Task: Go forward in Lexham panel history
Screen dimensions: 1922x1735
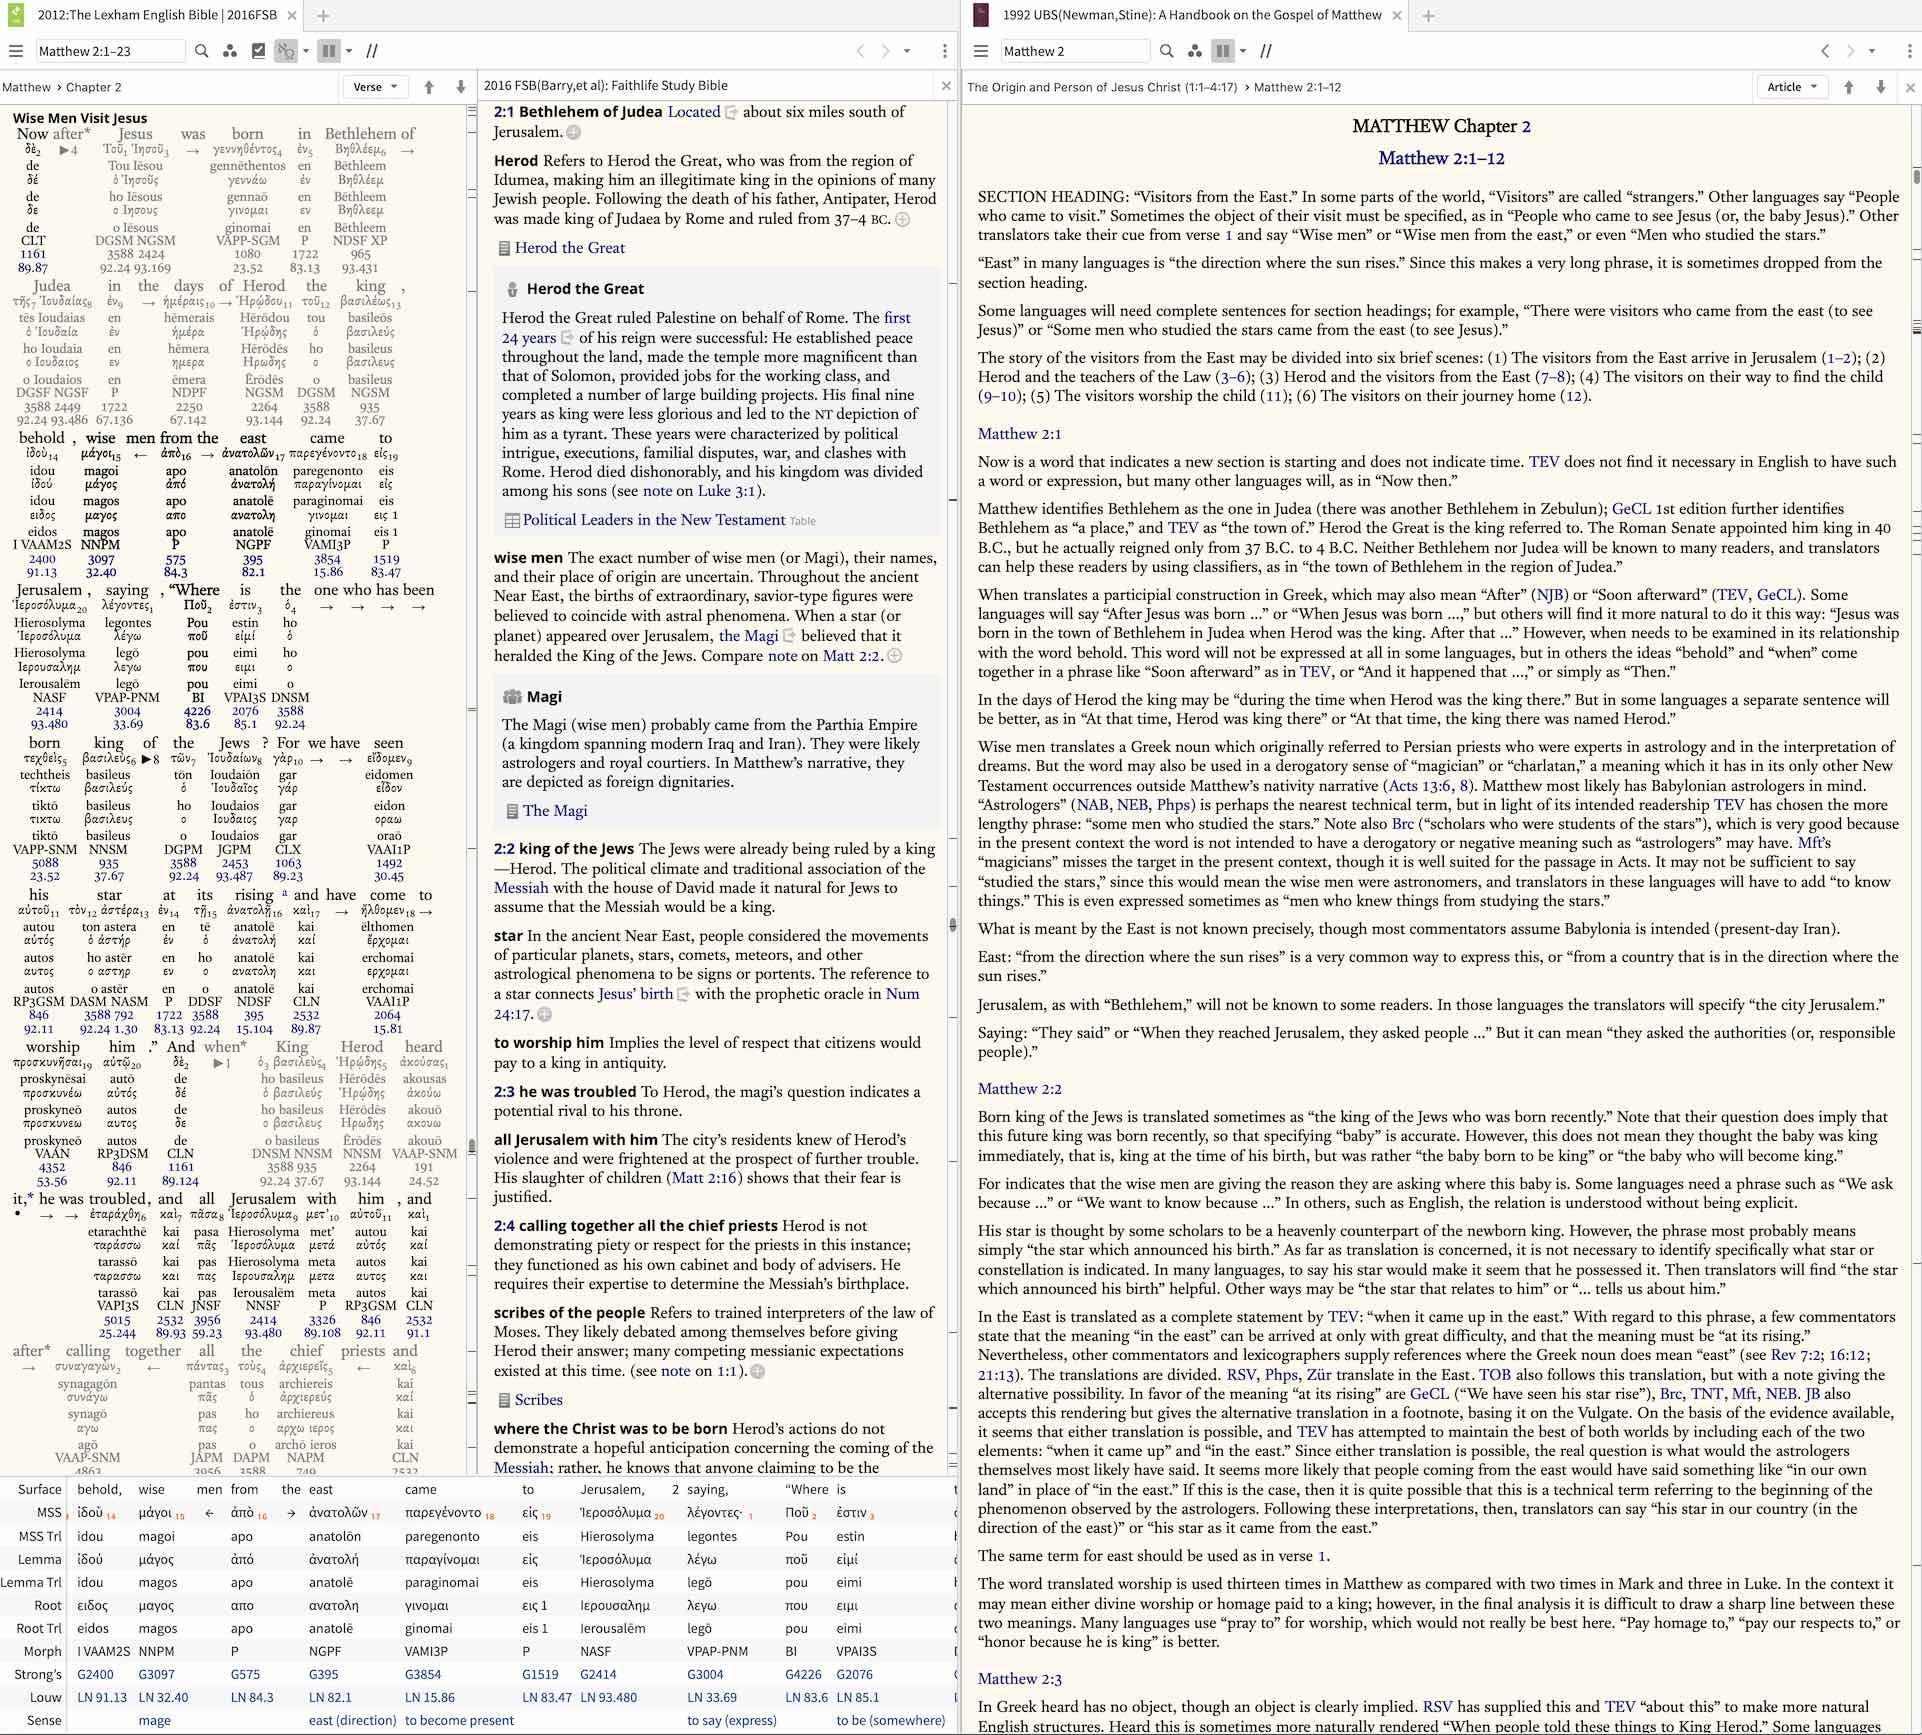Action: (885, 51)
